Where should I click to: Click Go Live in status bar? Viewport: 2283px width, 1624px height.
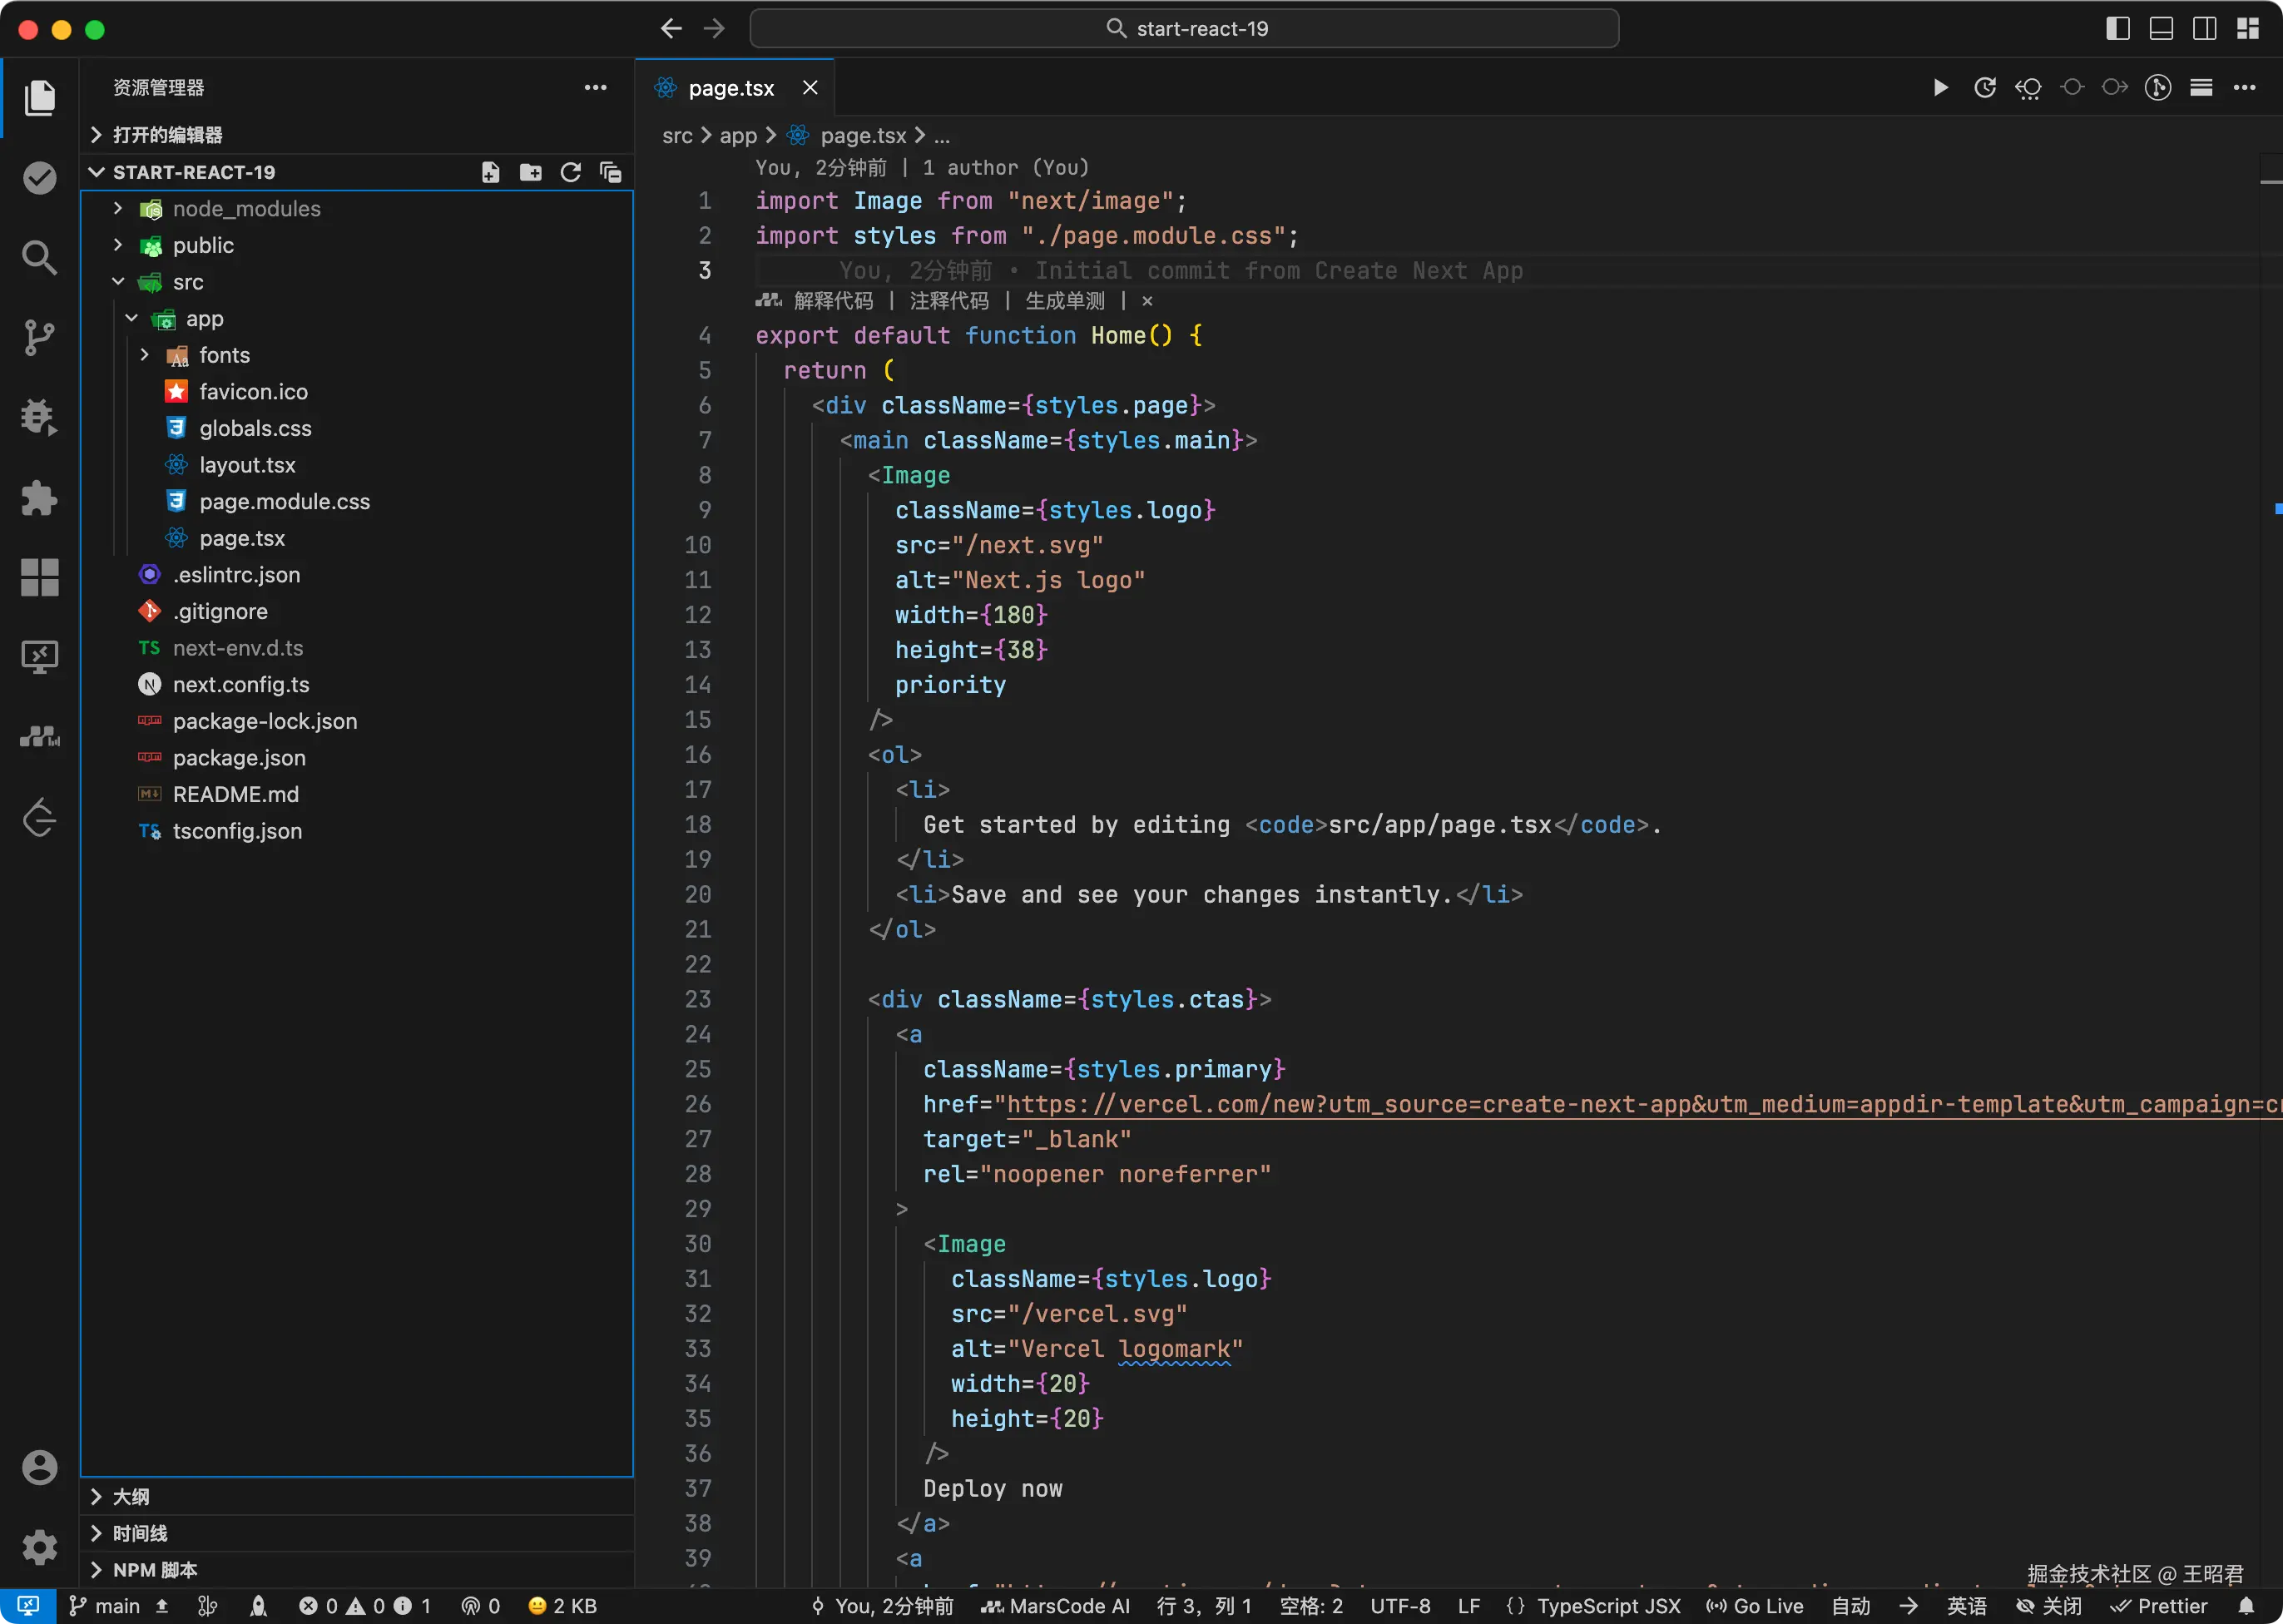point(1755,1606)
